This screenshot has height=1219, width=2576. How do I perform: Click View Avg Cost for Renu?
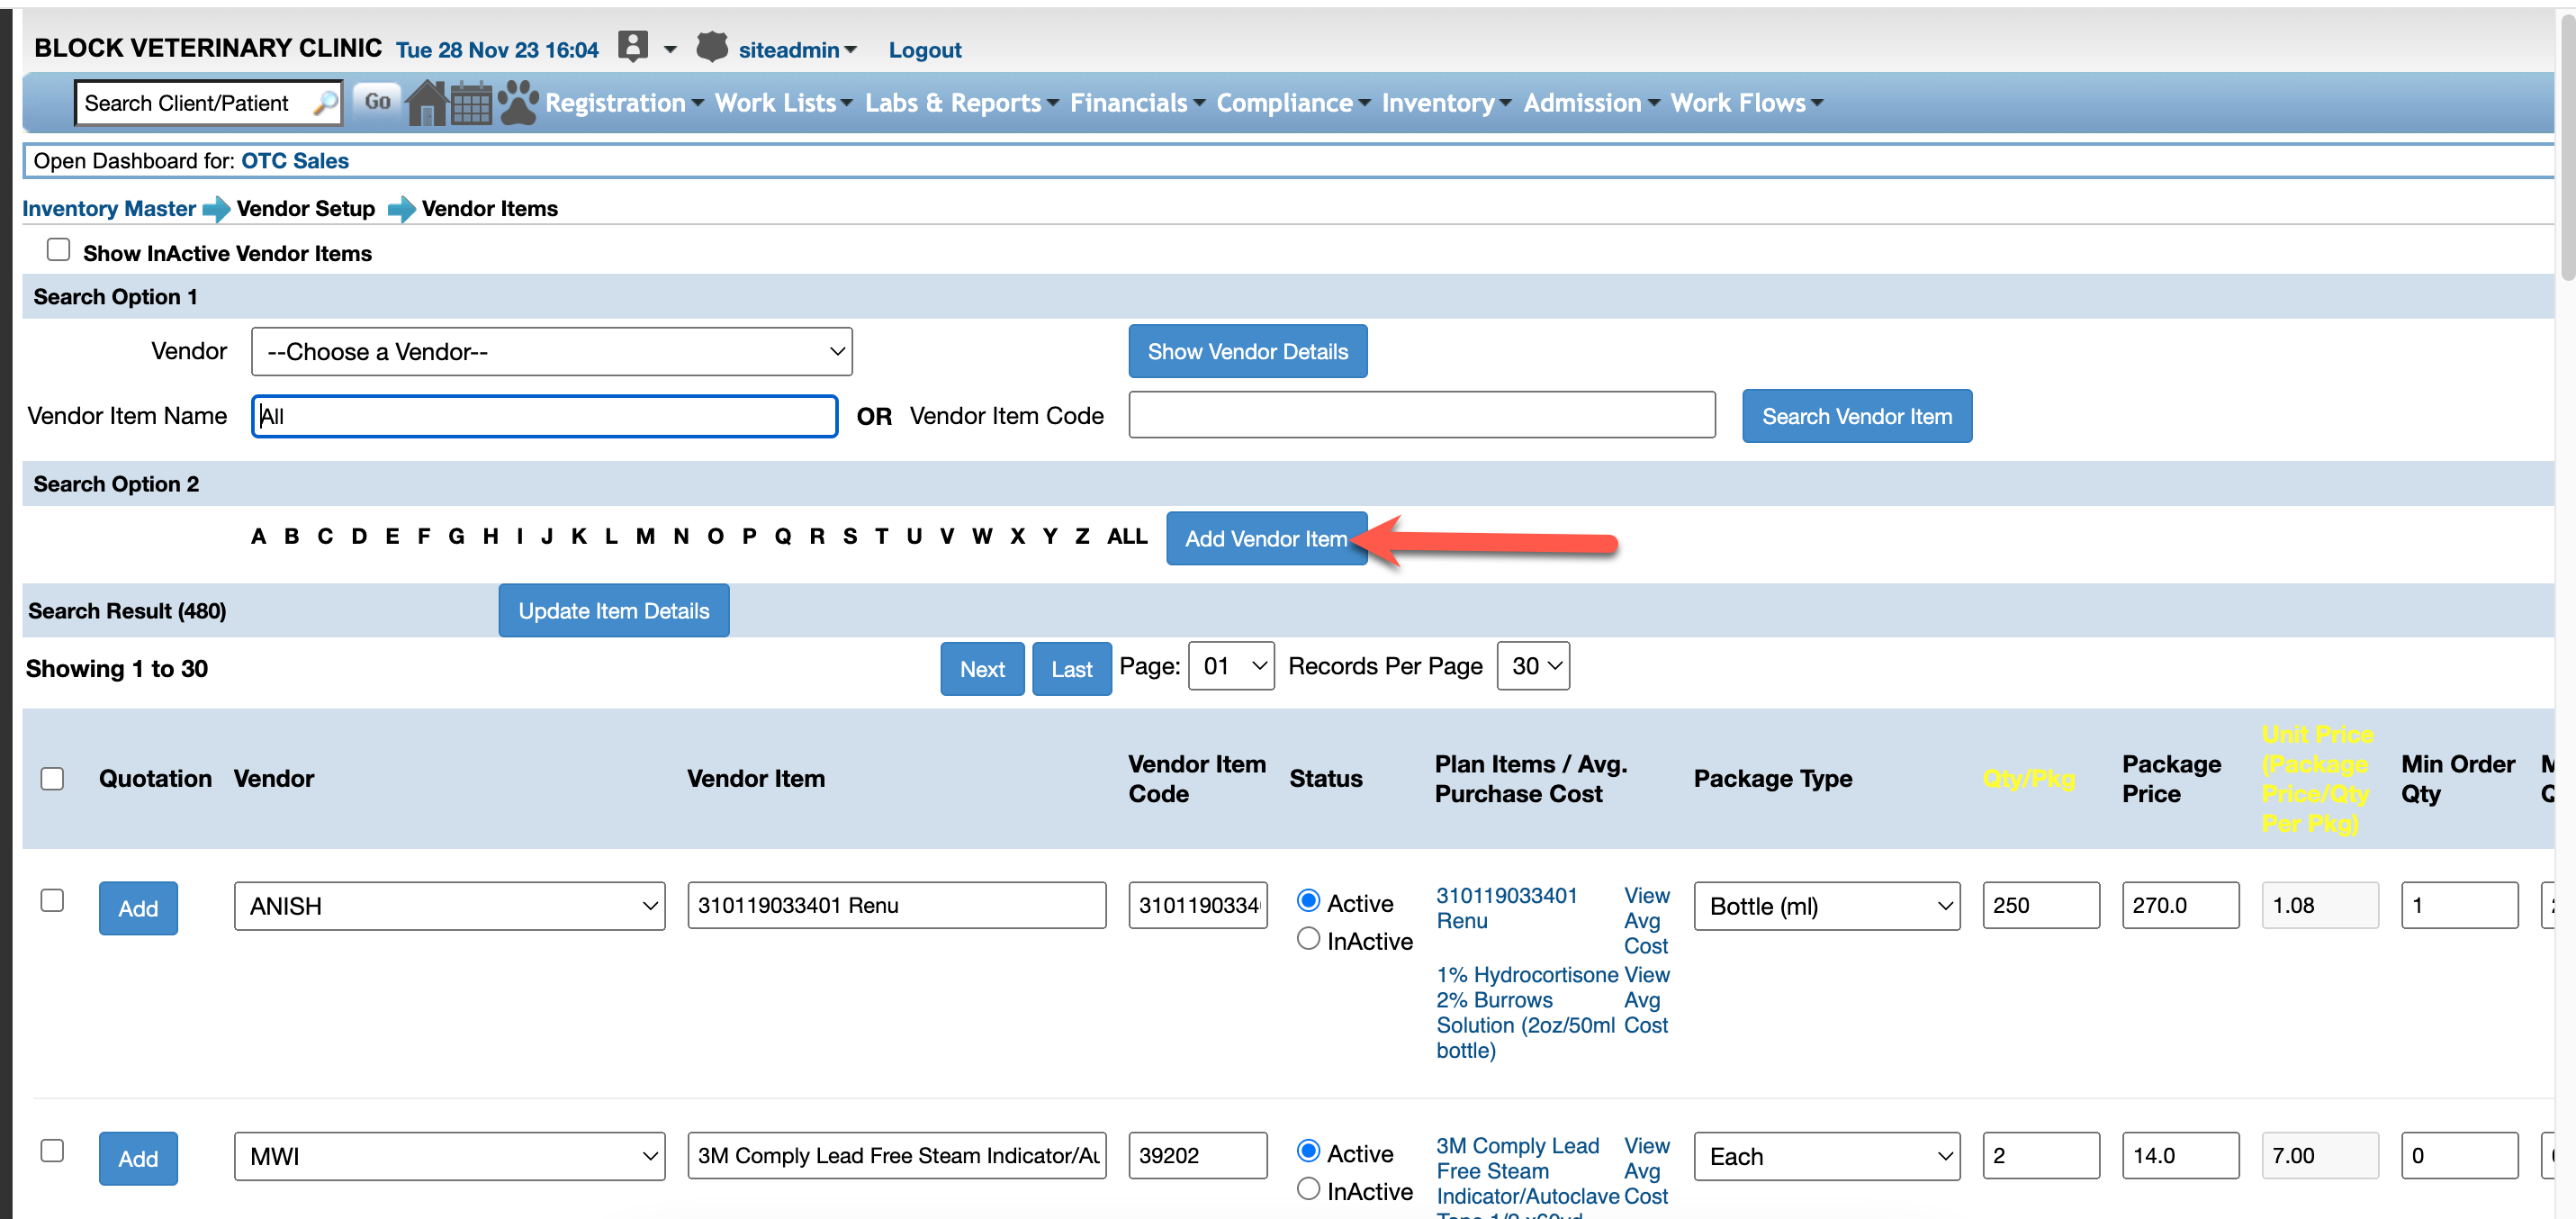(1646, 920)
